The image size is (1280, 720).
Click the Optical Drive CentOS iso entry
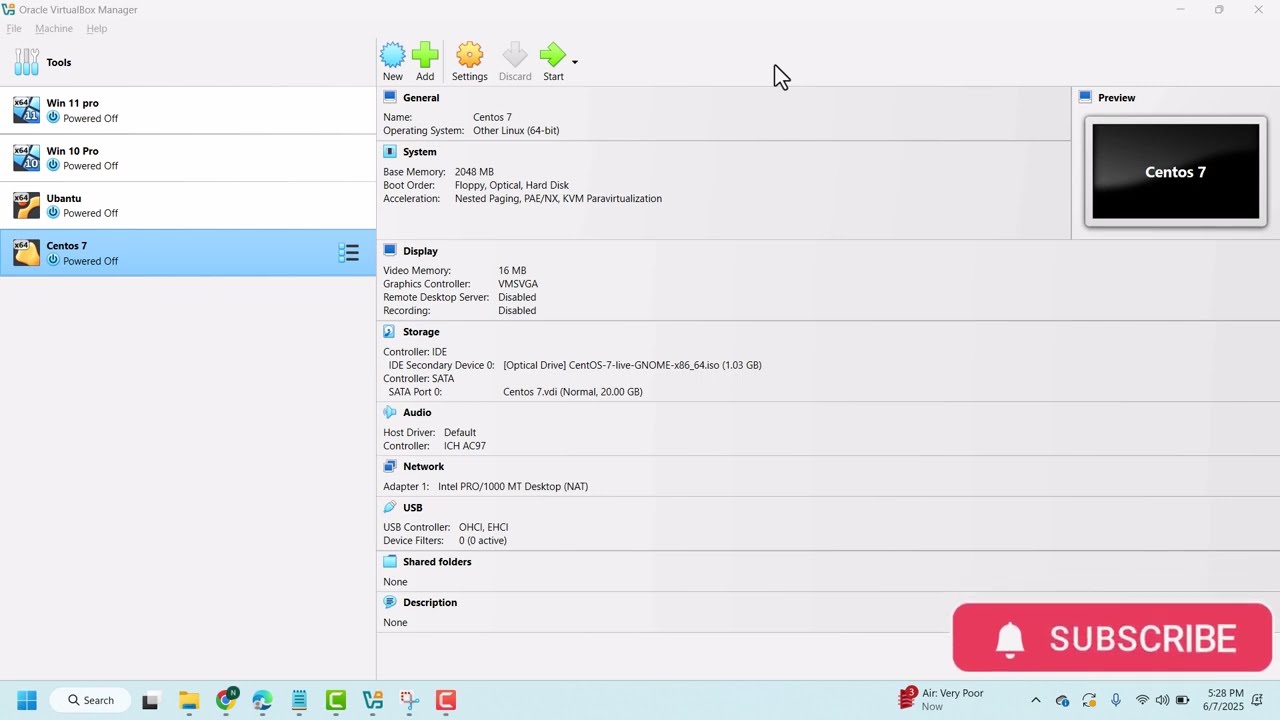point(632,365)
